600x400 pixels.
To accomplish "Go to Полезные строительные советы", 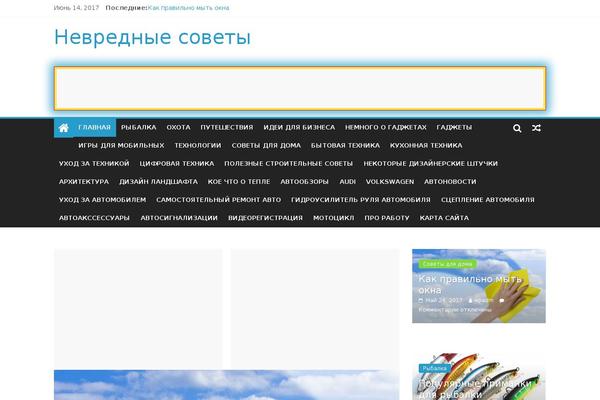I will tap(289, 163).
